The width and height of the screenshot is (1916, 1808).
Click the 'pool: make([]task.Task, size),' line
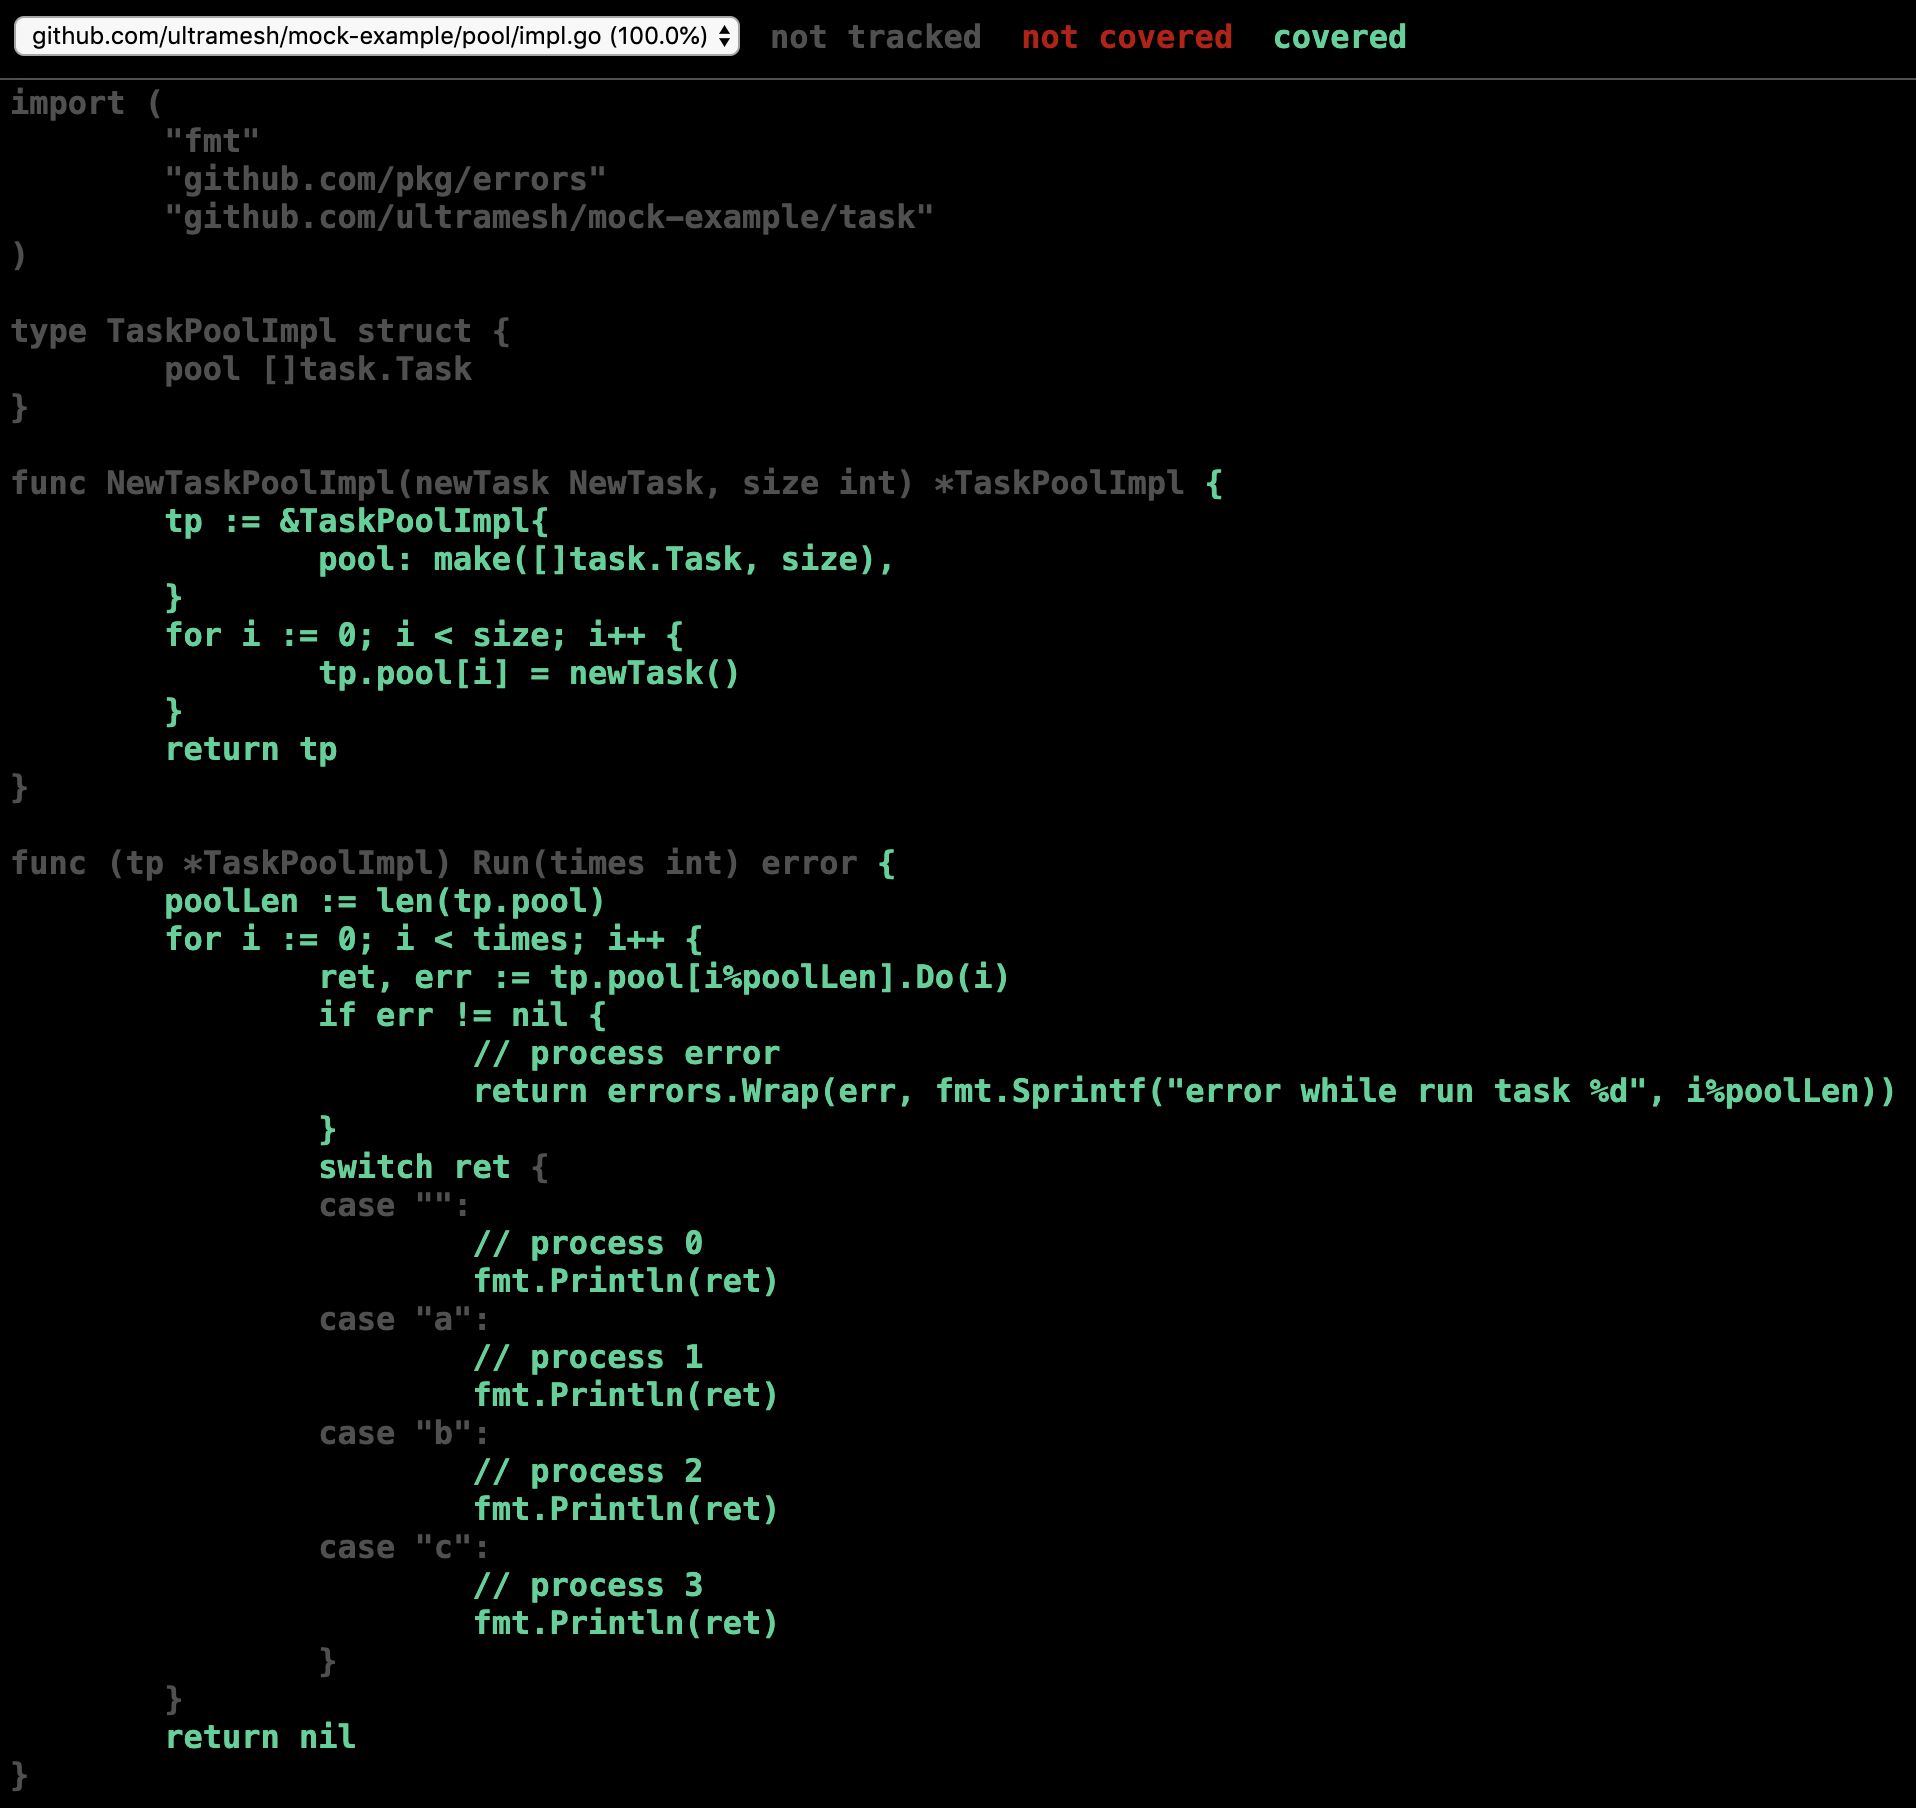tap(605, 559)
